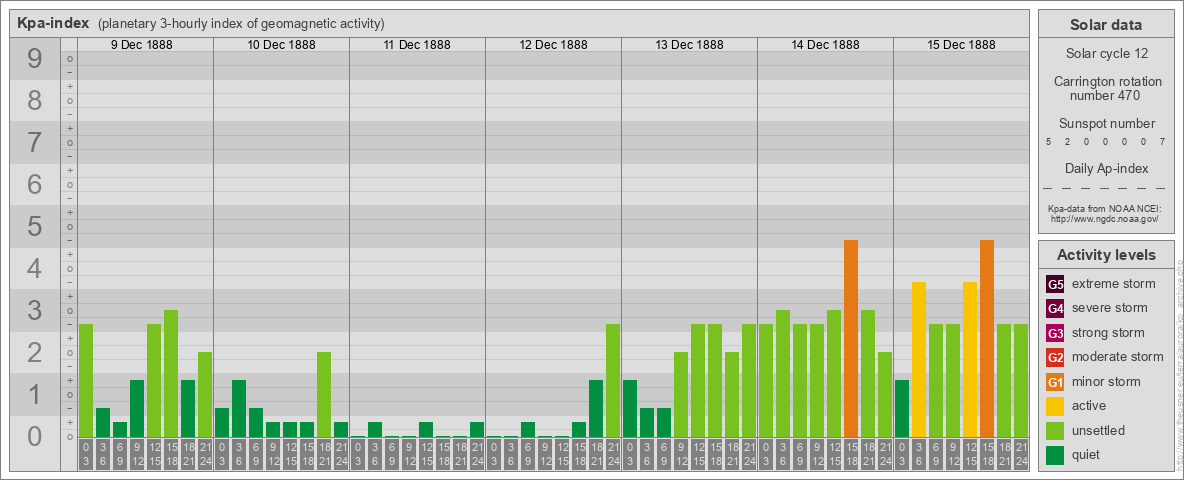The width and height of the screenshot is (1184, 480).
Task: Click the Kp scale number 7
Action: click(x=35, y=143)
